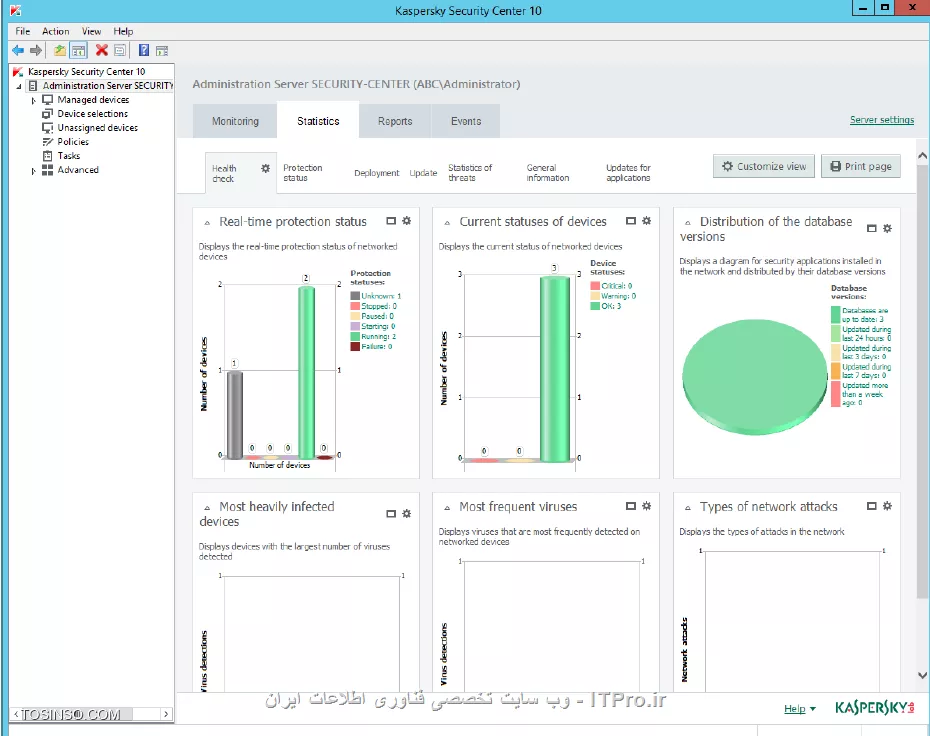Open the Updates for applications page
The width and height of the screenshot is (930, 736).
(x=628, y=173)
